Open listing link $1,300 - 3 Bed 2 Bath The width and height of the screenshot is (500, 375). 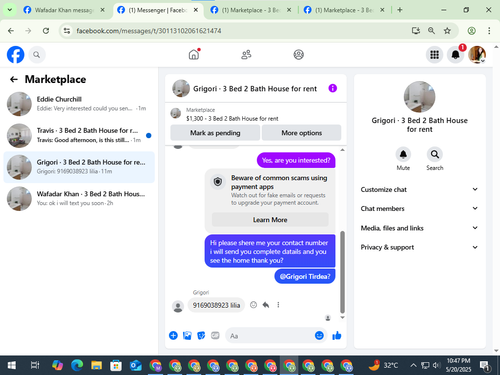point(232,118)
